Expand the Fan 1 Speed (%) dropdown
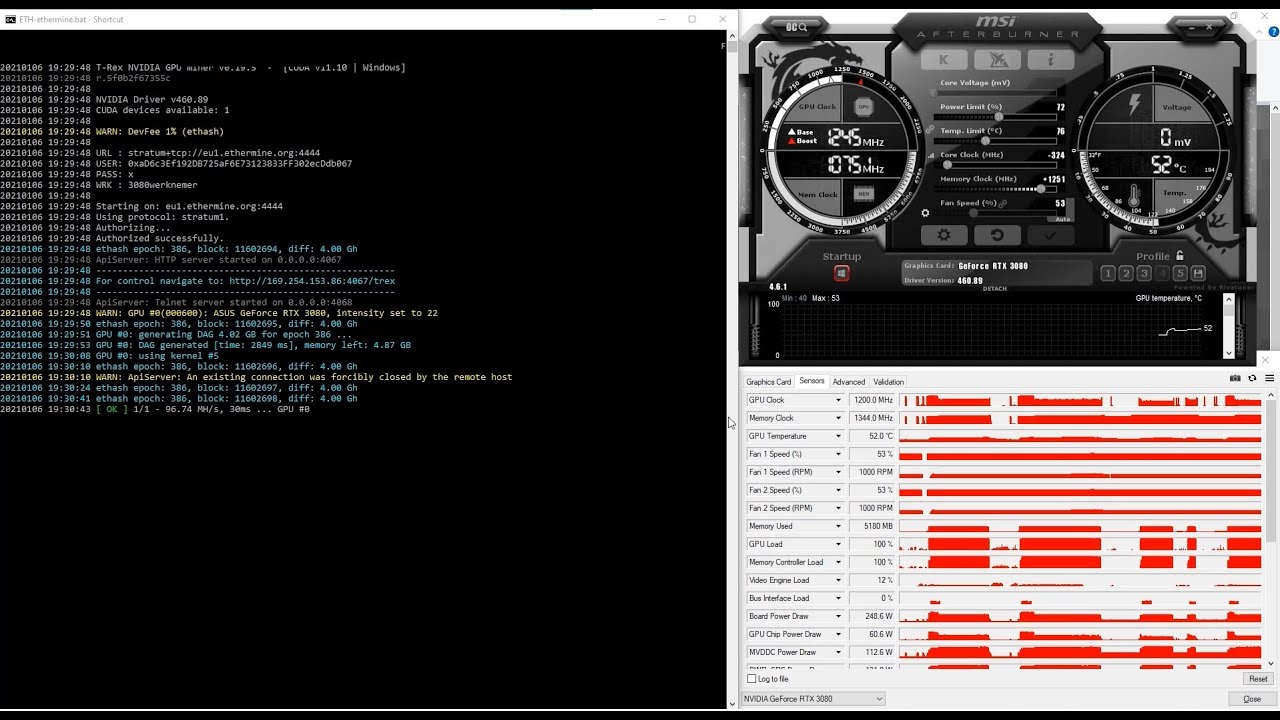This screenshot has height=720, width=1280. [839, 454]
